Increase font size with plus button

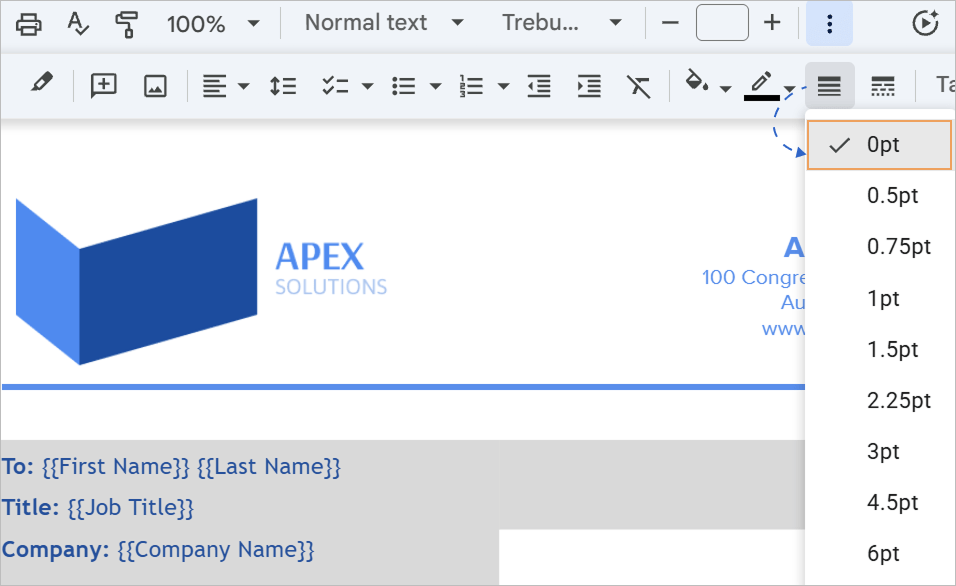pyautogui.click(x=772, y=23)
